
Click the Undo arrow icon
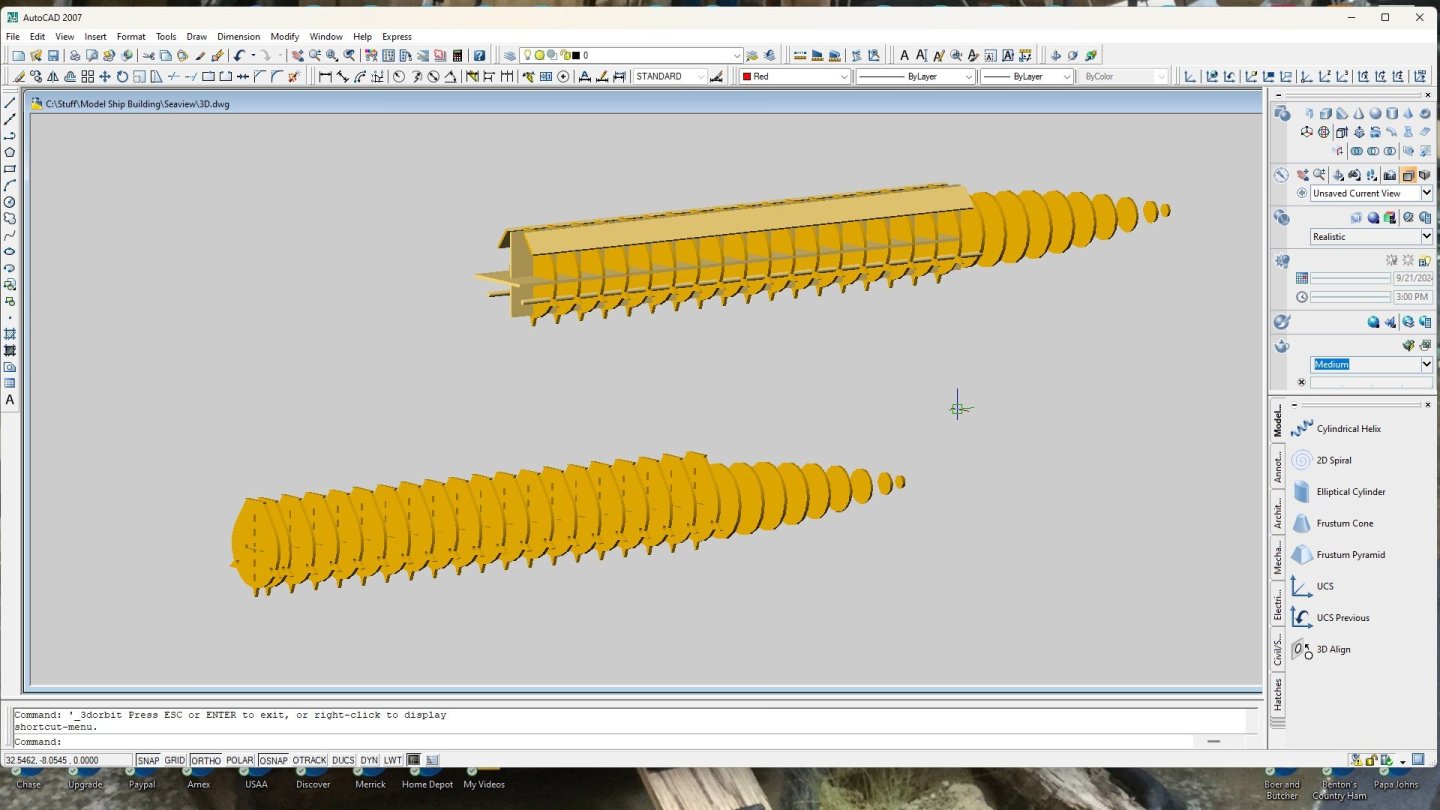(239, 56)
